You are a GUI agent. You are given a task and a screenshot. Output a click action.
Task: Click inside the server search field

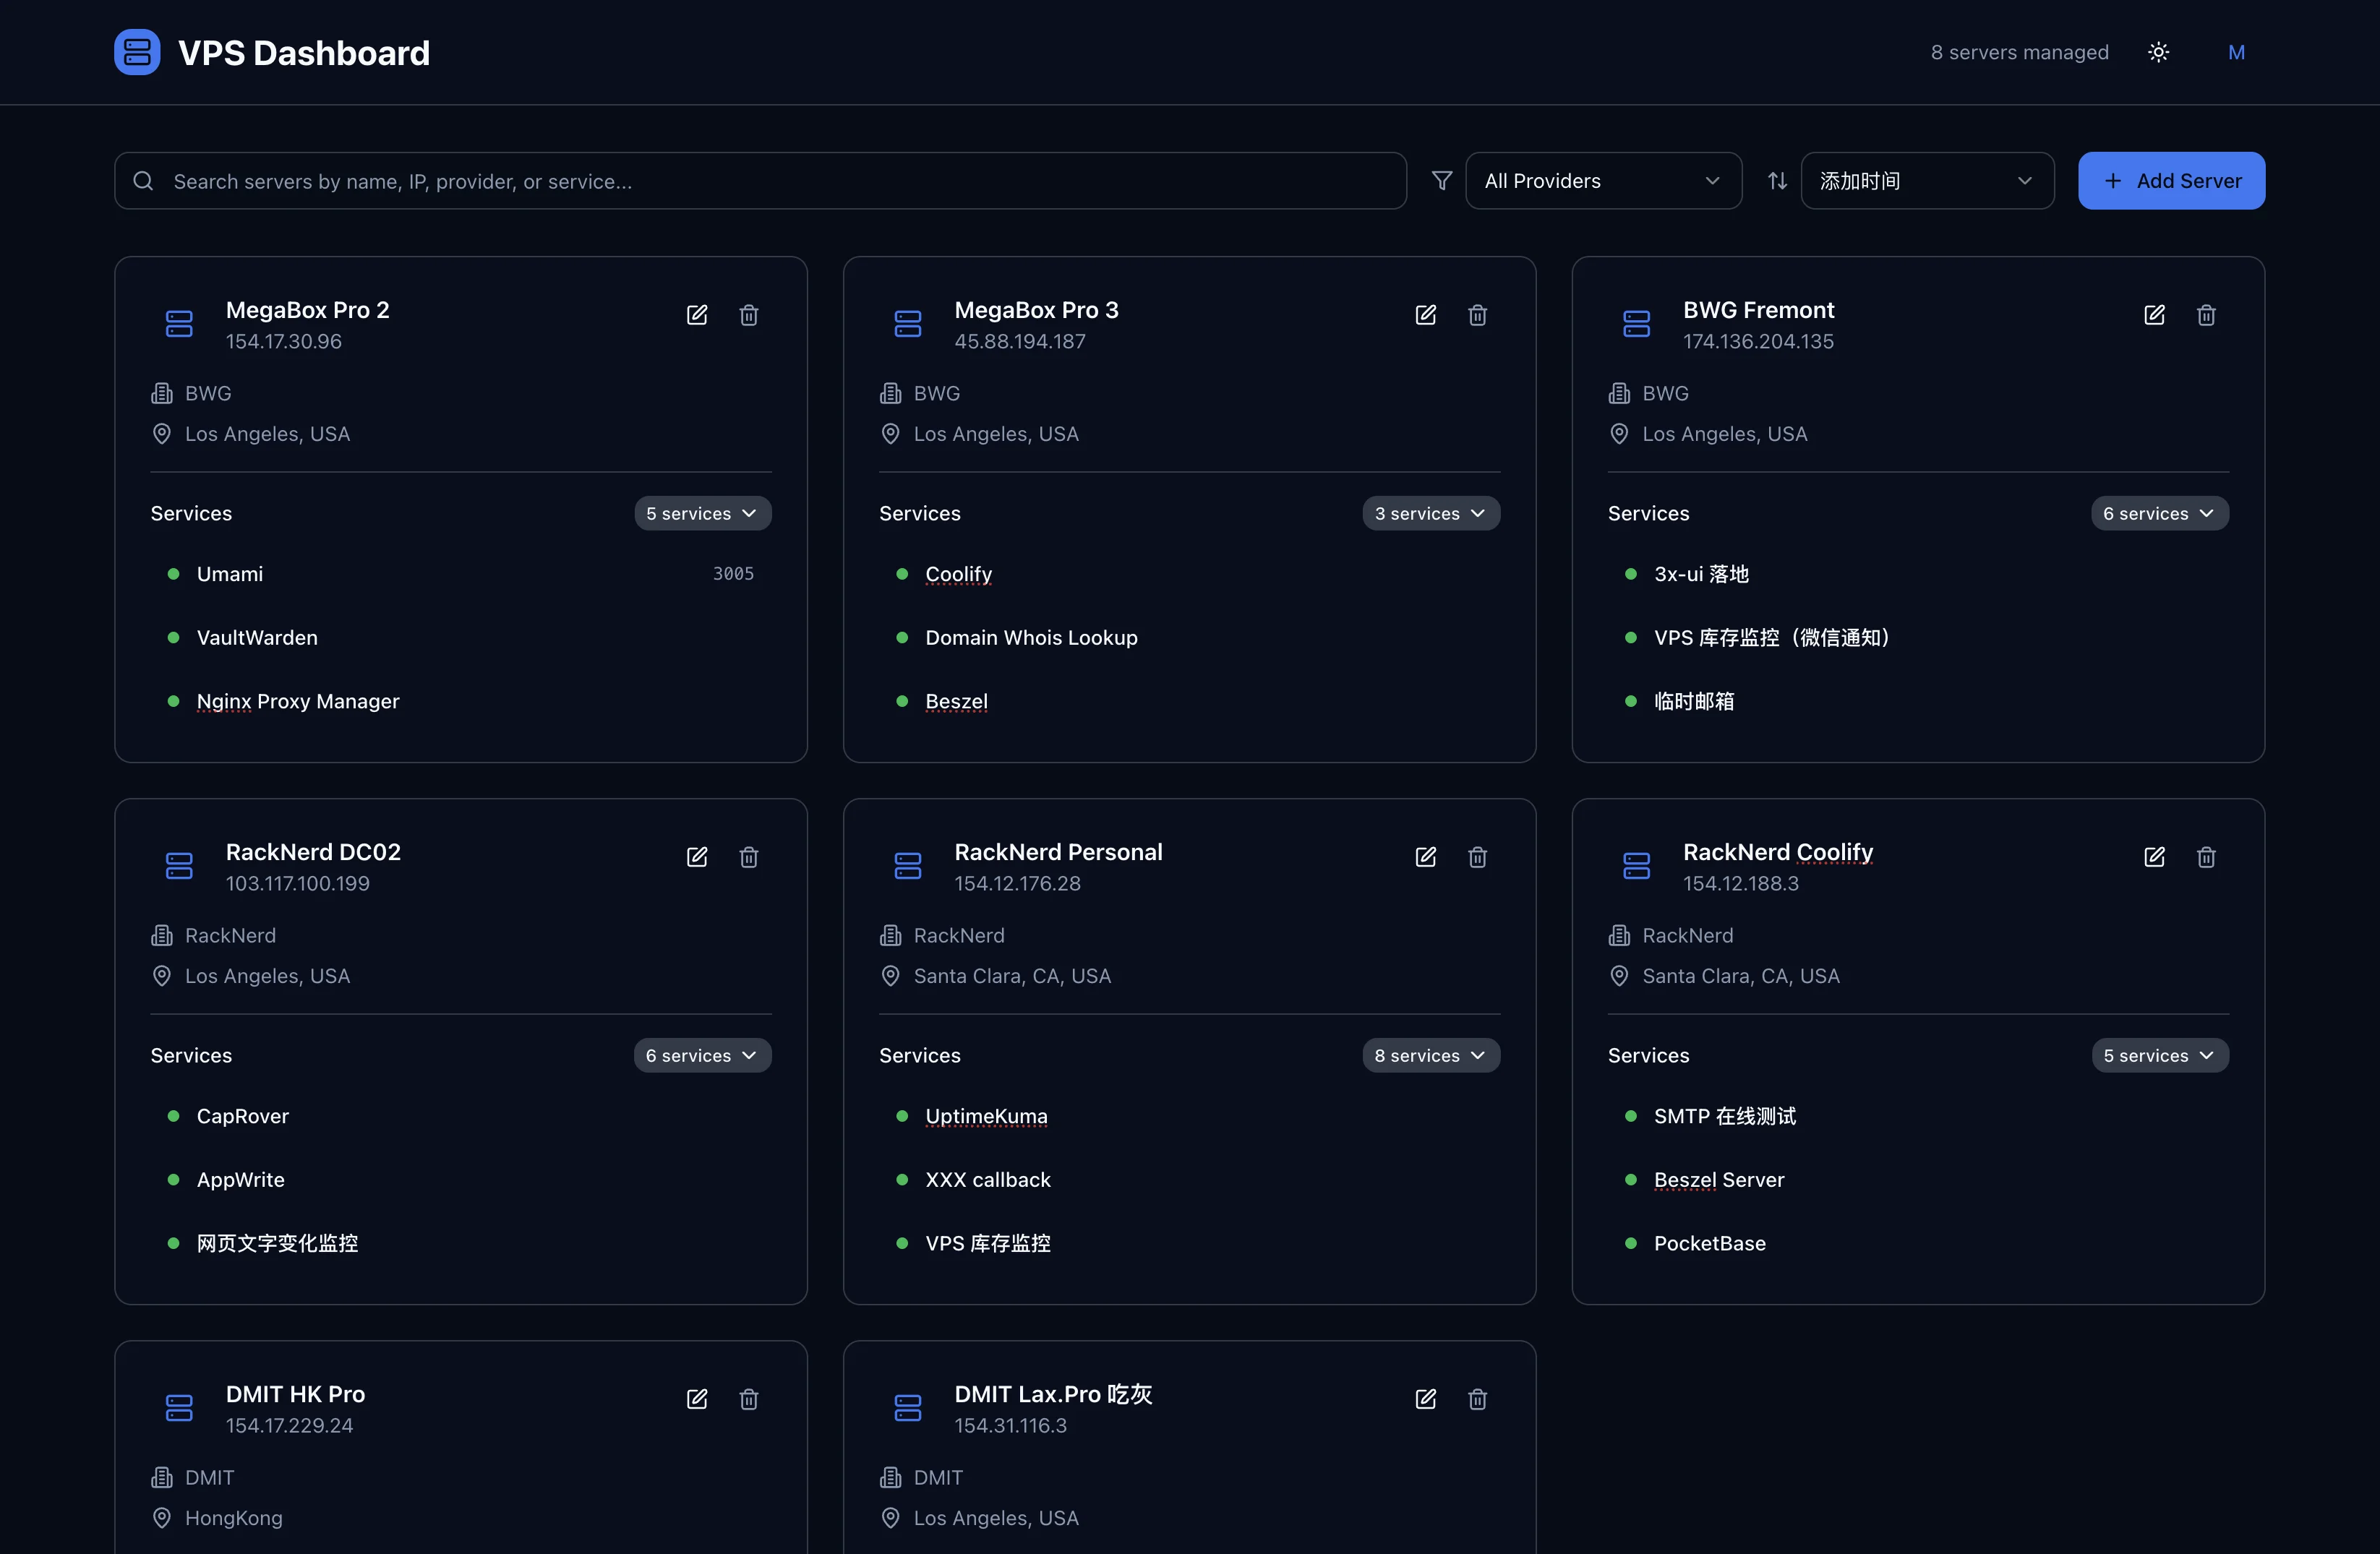tap(700, 181)
